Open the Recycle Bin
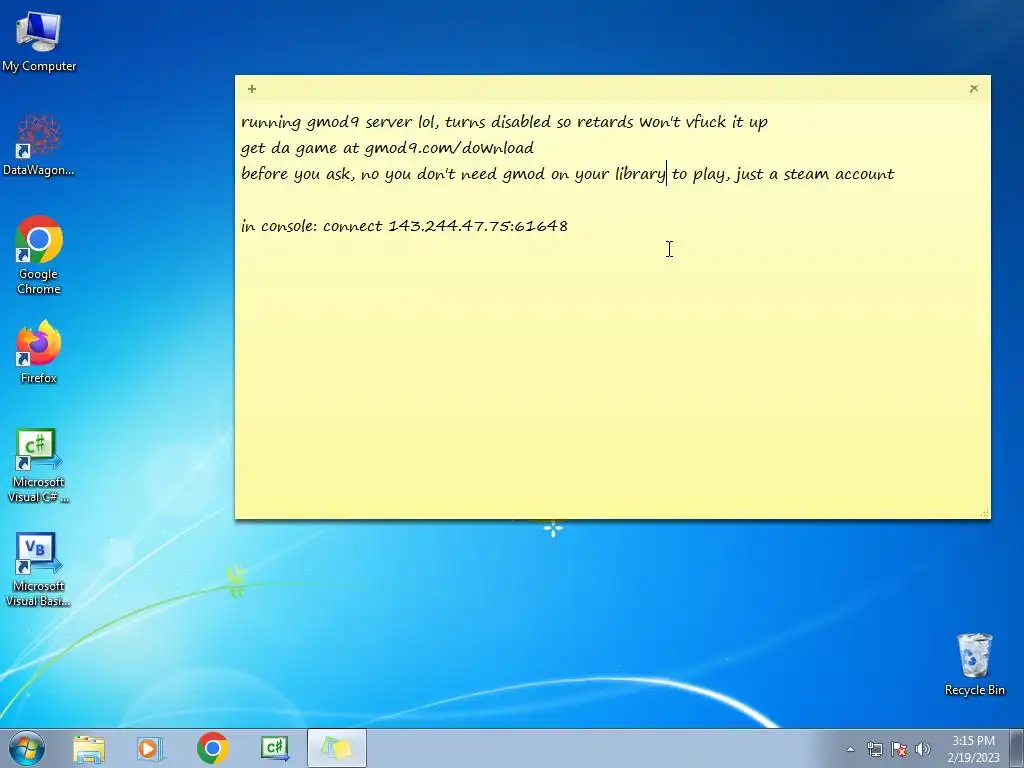 click(974, 664)
